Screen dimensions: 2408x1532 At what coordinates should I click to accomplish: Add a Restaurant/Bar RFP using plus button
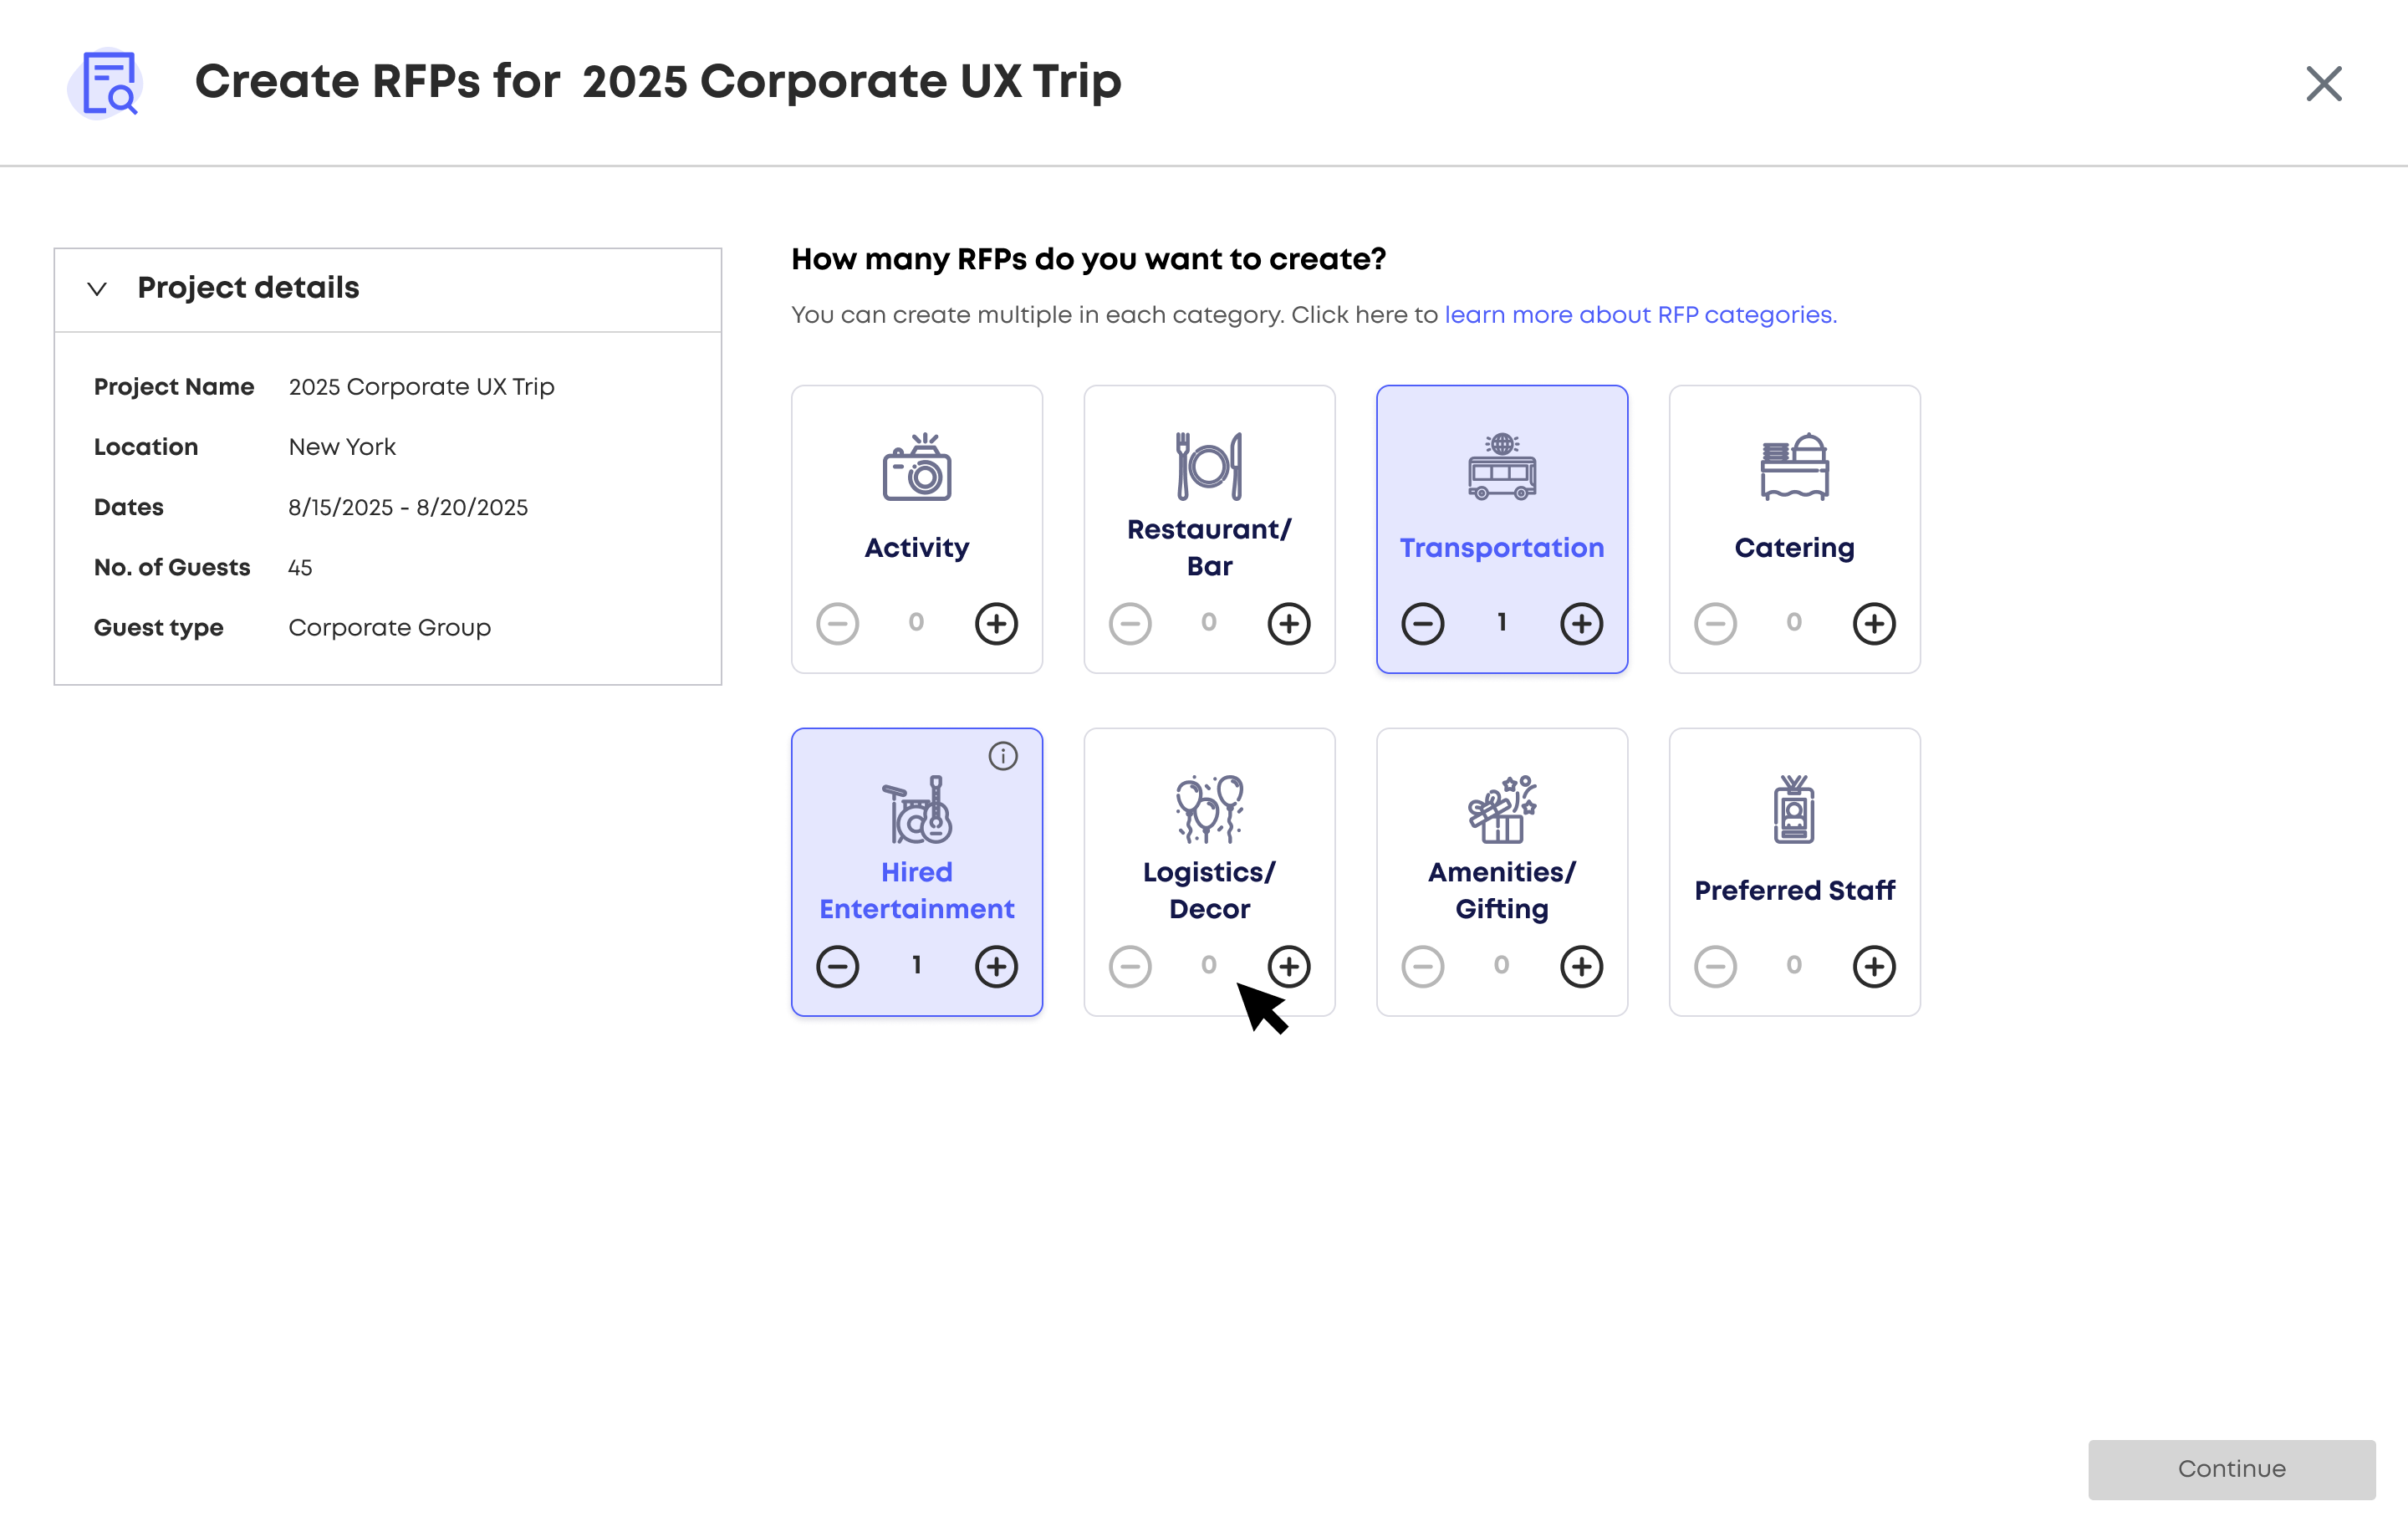(1289, 623)
